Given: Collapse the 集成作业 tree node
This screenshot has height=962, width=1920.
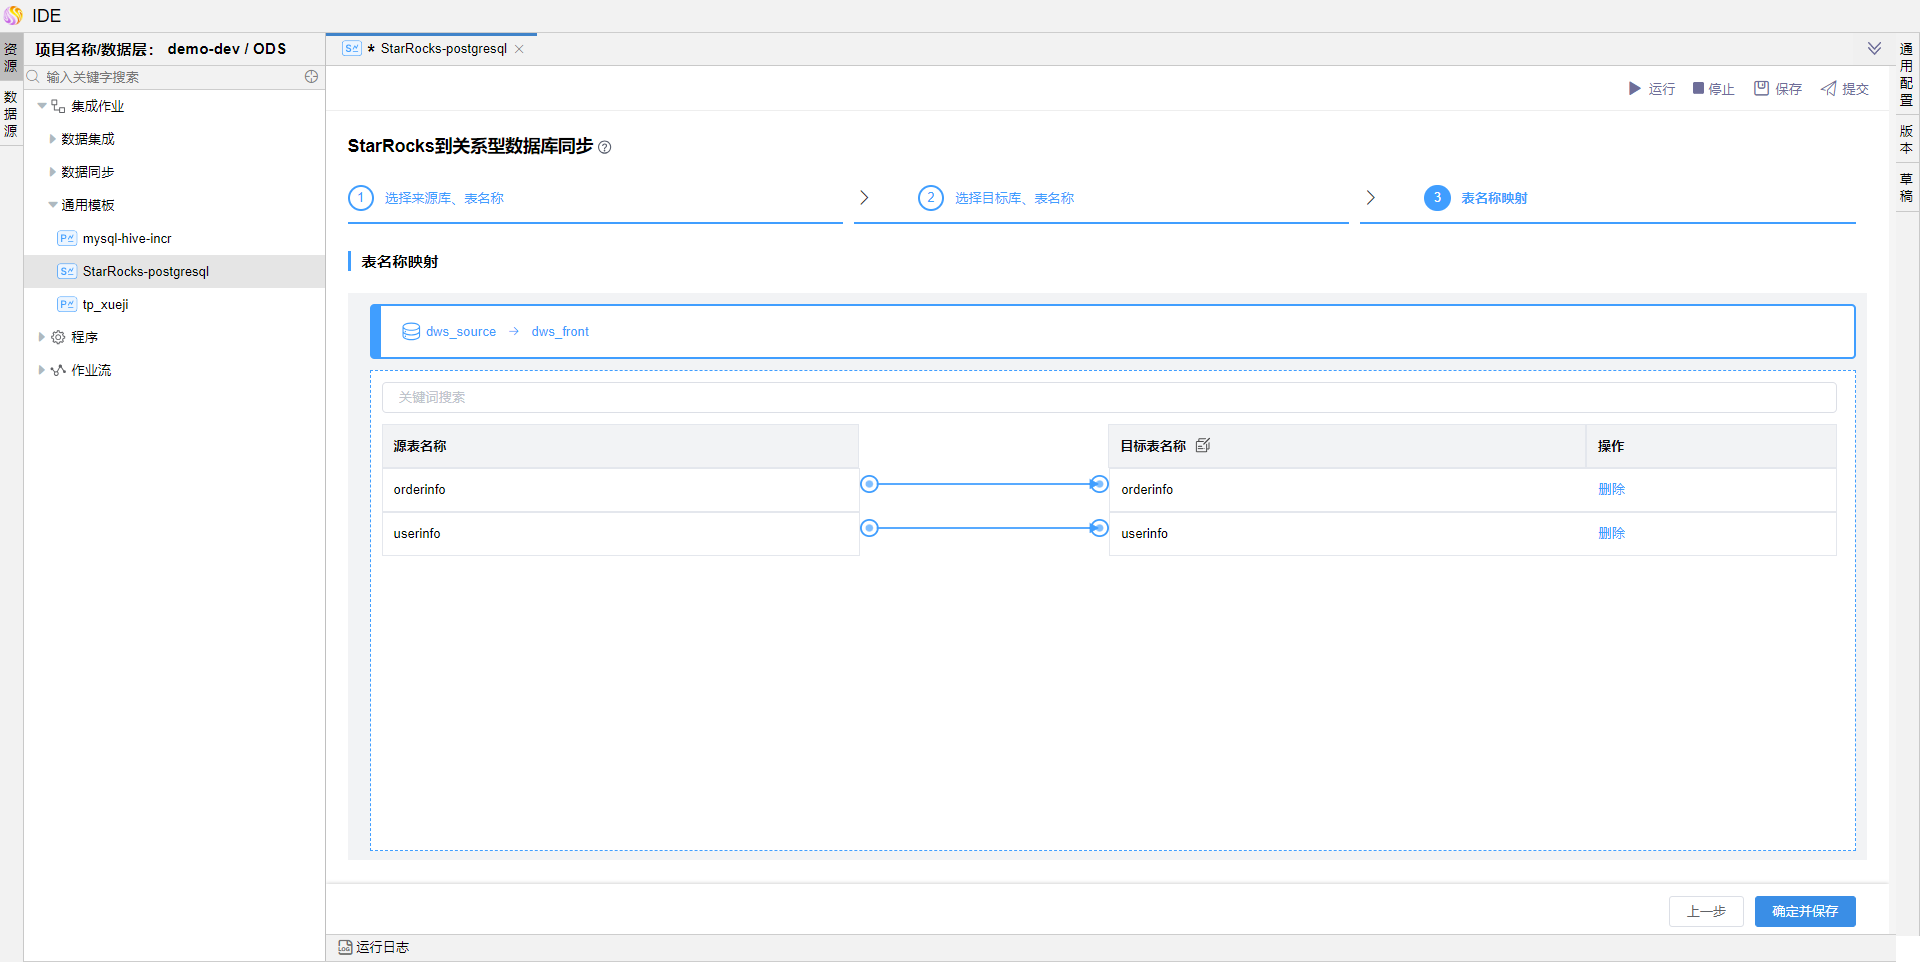Looking at the screenshot, I should [42, 106].
